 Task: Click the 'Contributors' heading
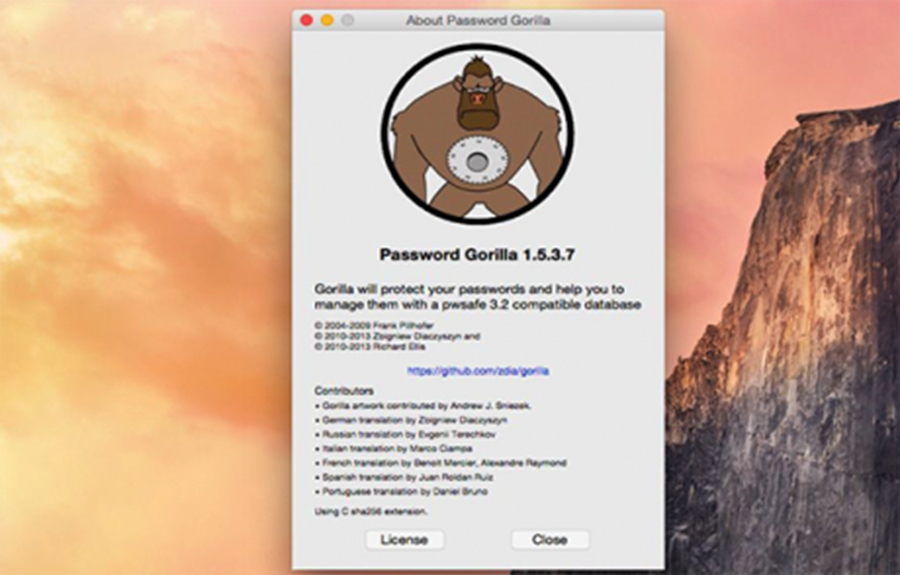click(x=344, y=391)
